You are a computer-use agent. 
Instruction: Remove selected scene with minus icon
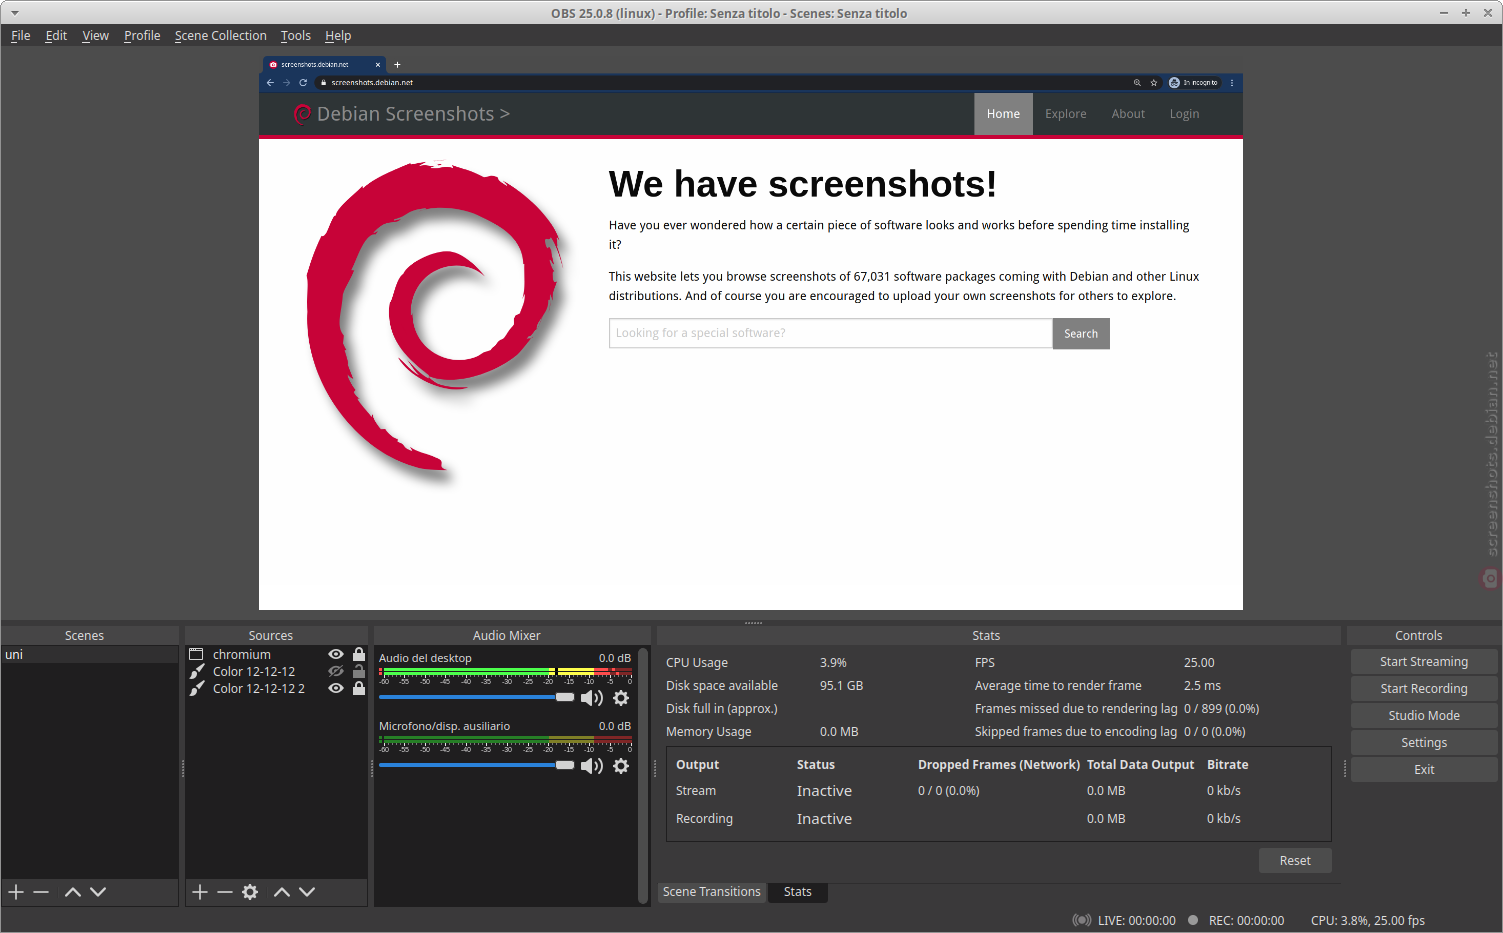click(x=41, y=892)
